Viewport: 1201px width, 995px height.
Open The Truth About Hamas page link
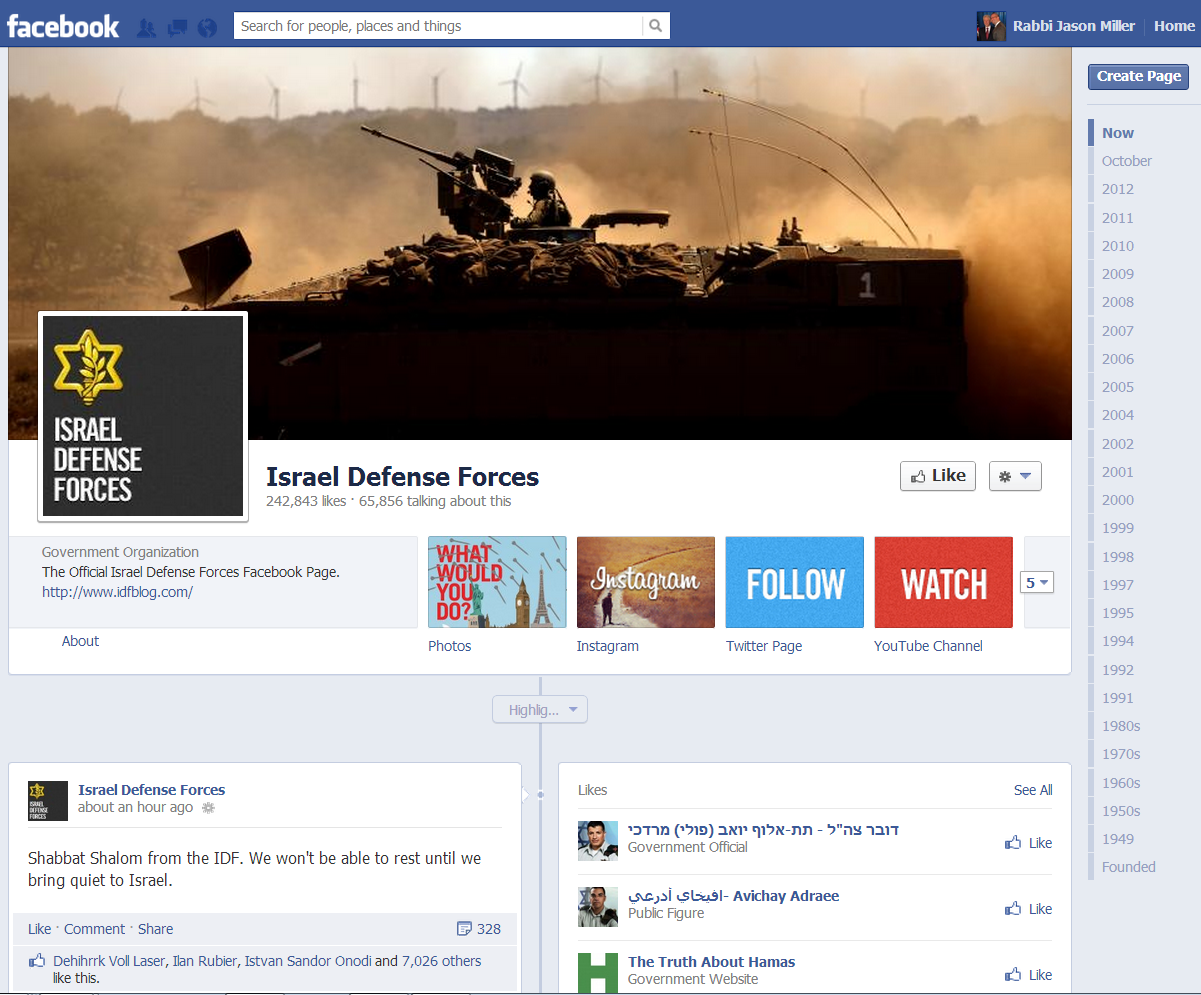[x=711, y=962]
